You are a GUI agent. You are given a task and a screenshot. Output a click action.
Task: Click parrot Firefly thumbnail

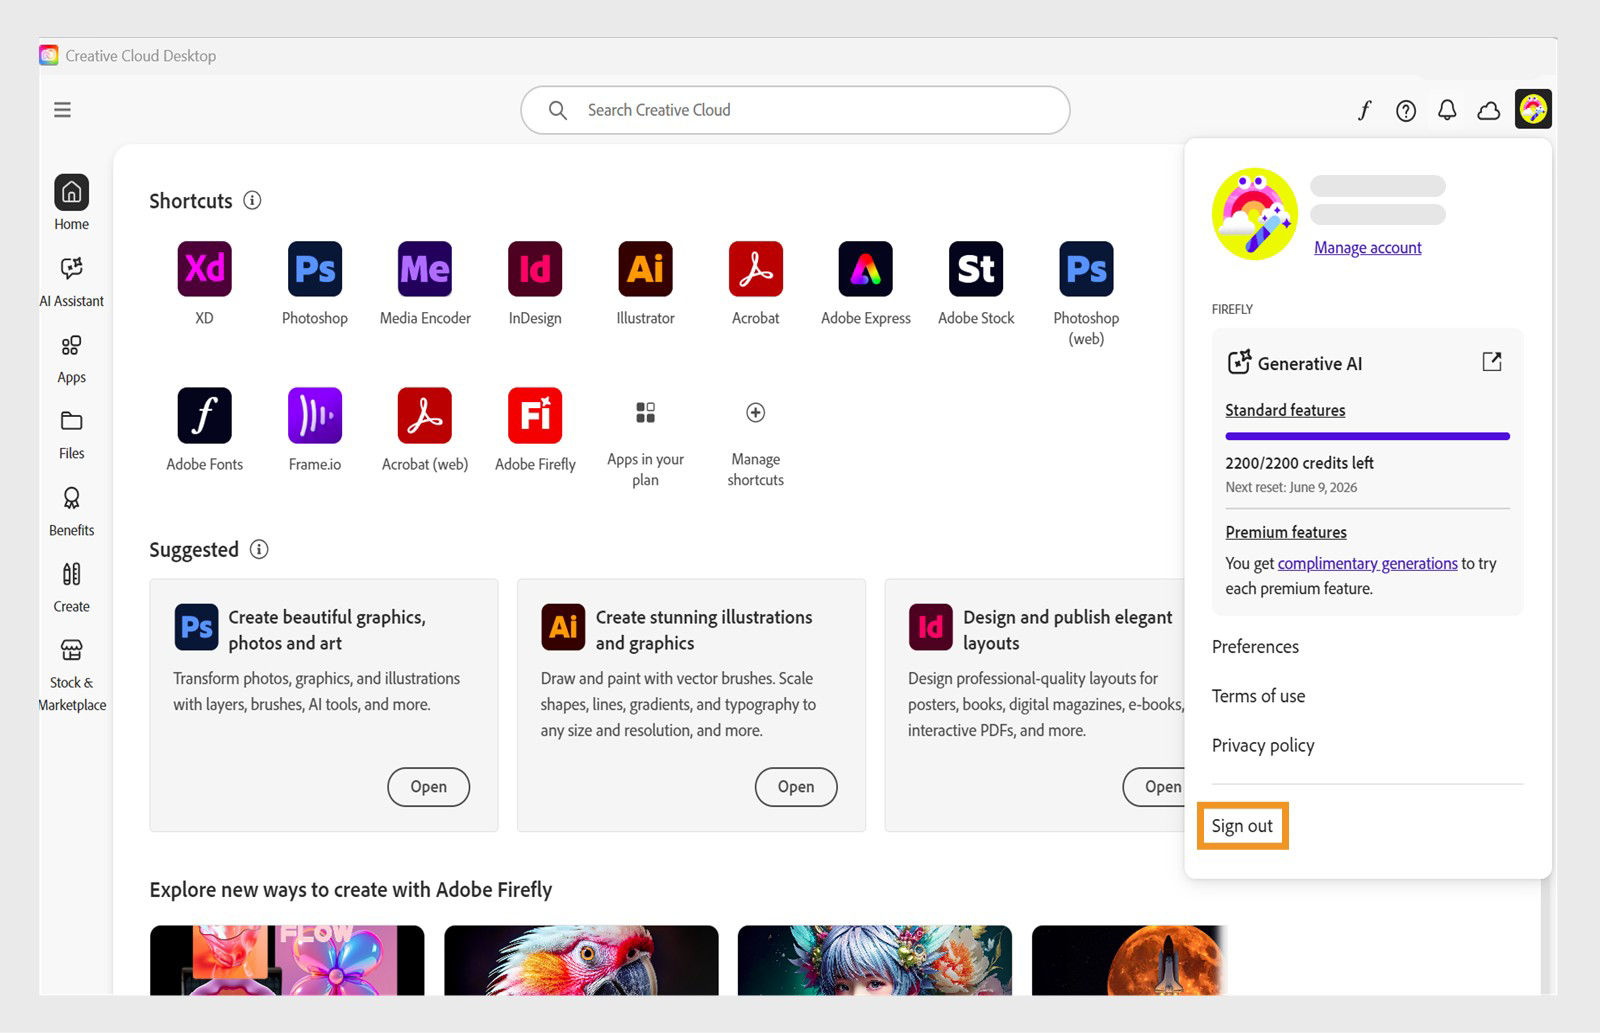(x=581, y=960)
